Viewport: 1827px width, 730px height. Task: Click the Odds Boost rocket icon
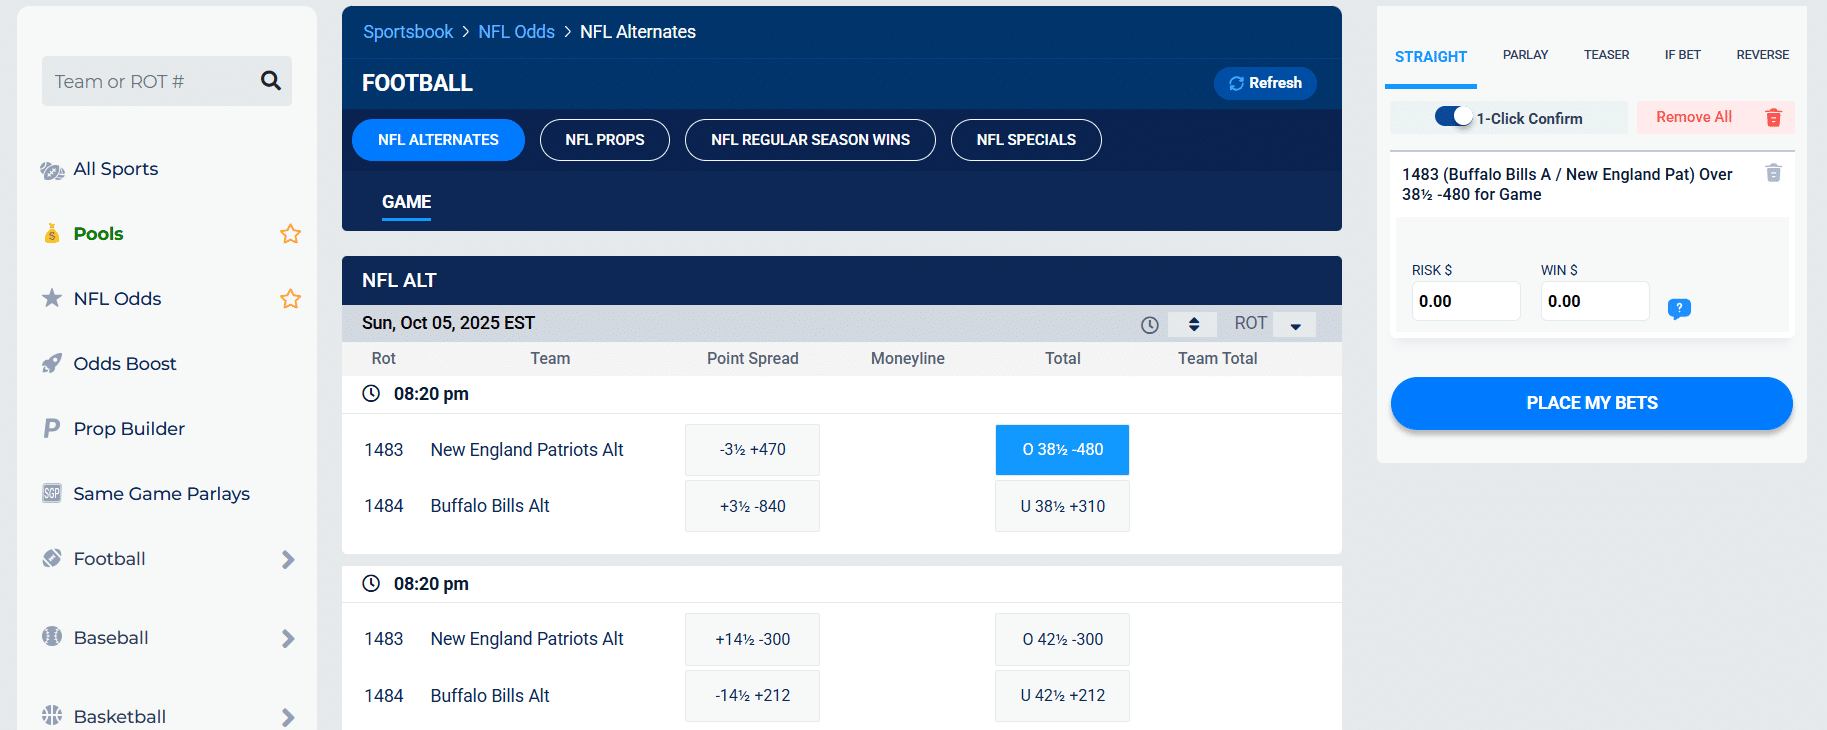coord(52,363)
